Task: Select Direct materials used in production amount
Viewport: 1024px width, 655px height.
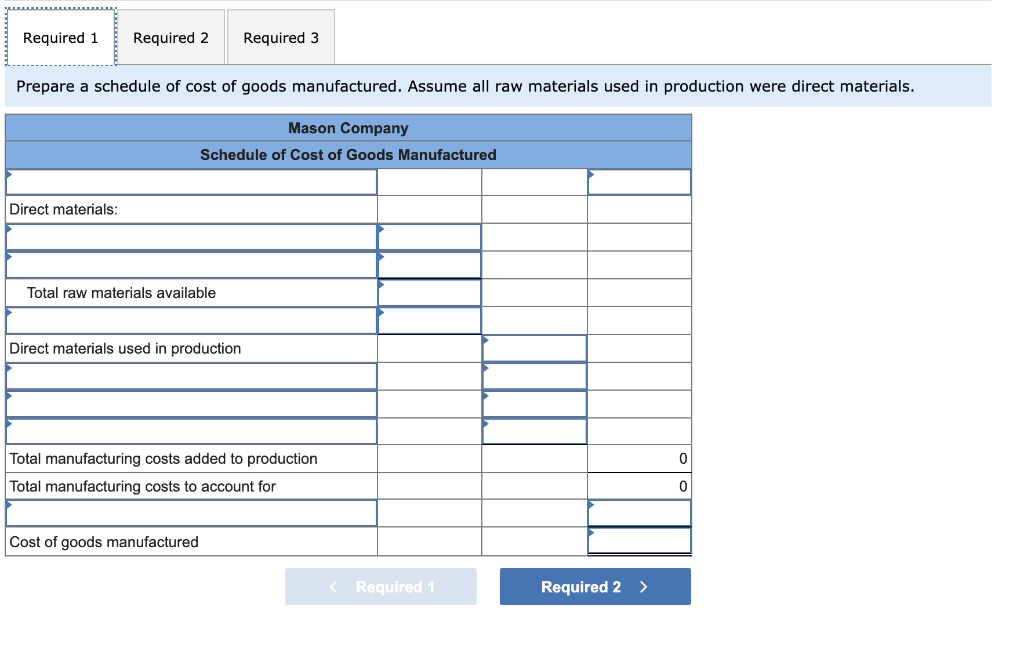Action: (534, 348)
